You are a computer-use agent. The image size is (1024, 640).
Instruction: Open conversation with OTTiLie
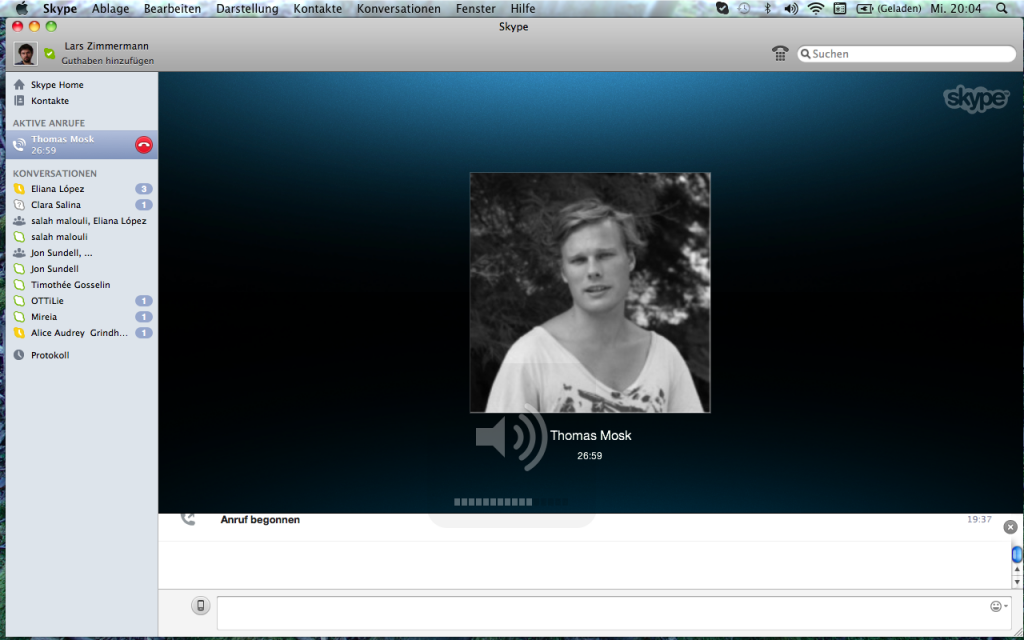(82, 300)
